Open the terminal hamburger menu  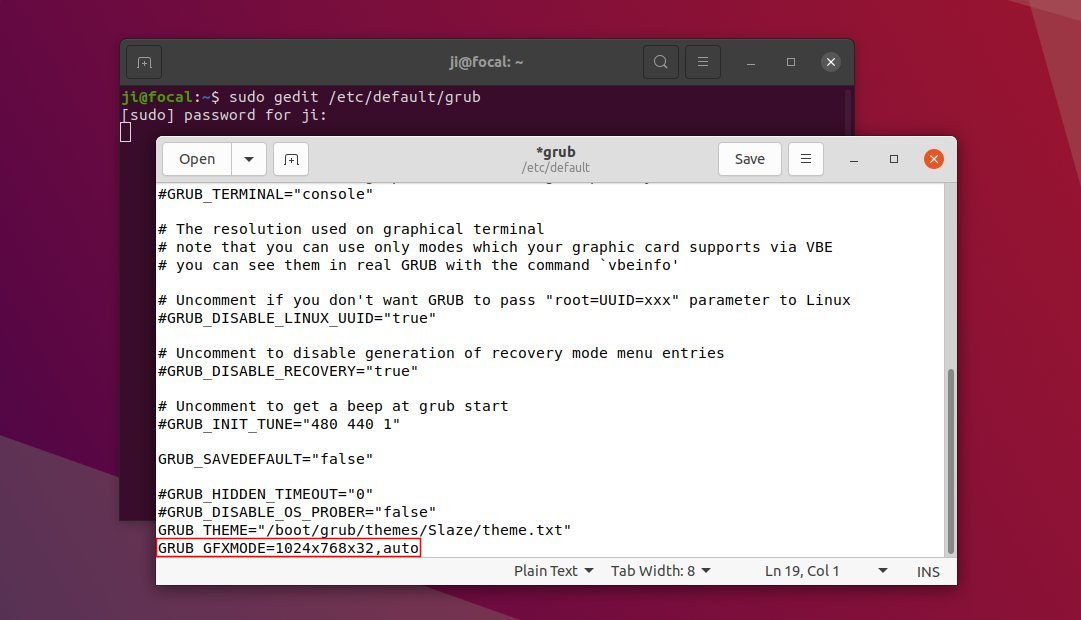pos(703,62)
